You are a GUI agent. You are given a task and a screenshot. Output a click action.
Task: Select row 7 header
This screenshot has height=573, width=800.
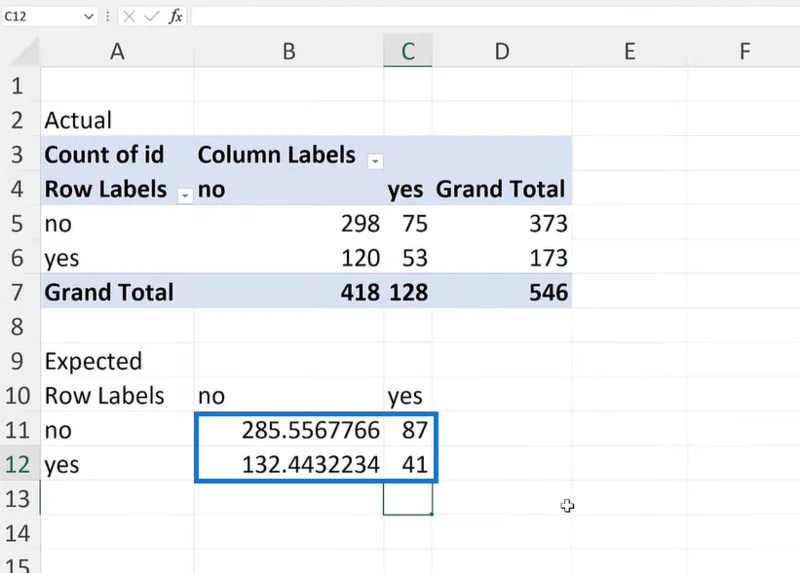point(18,292)
